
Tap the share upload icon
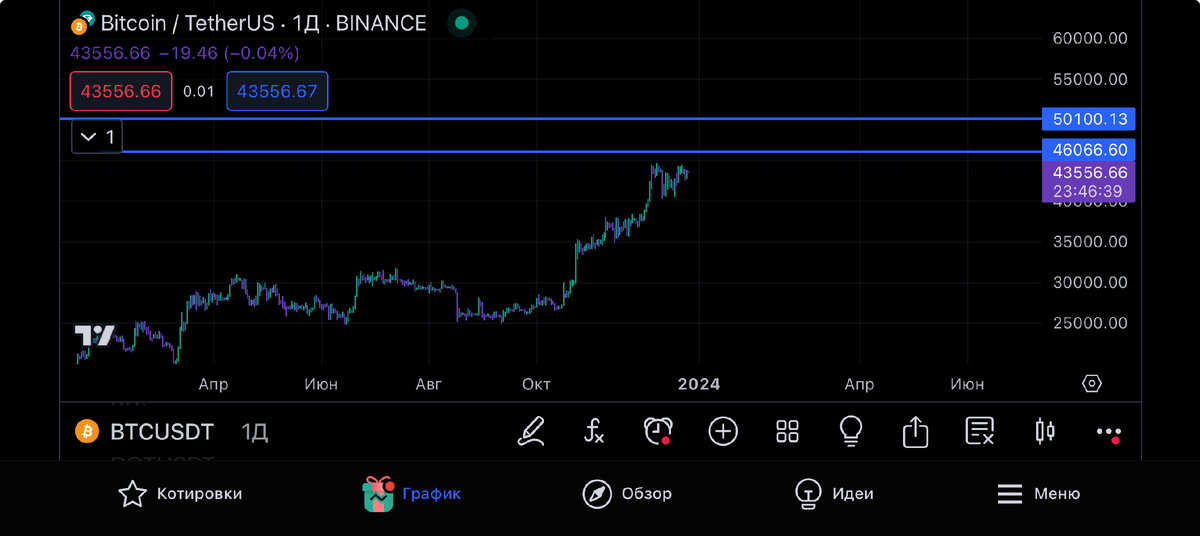(915, 431)
